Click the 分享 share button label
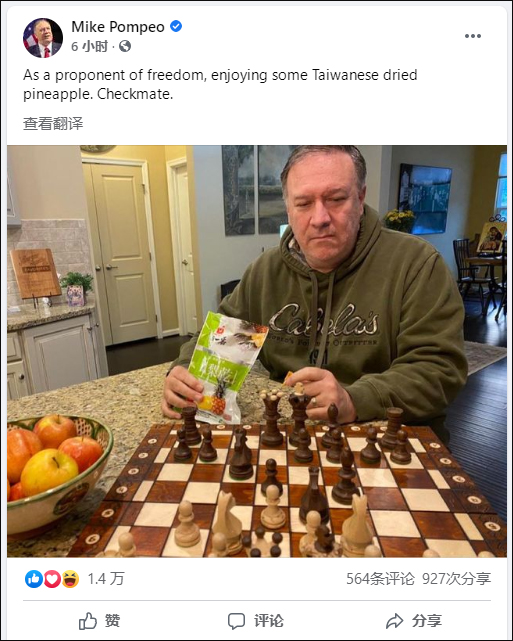This screenshot has height=641, width=513. pyautogui.click(x=427, y=621)
